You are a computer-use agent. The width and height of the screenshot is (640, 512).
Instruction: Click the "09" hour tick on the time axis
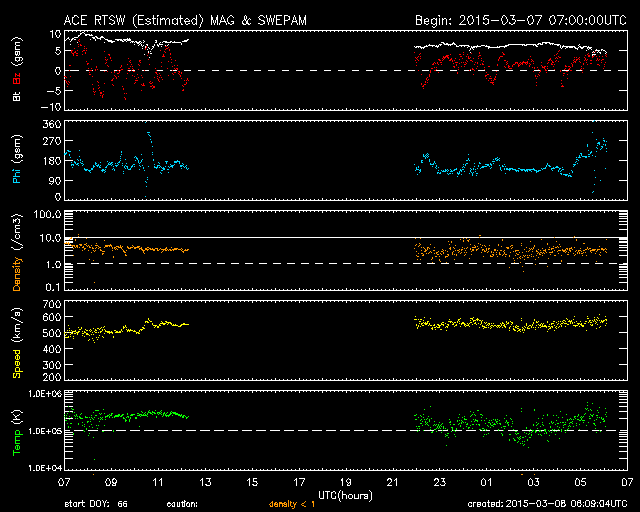111,483
